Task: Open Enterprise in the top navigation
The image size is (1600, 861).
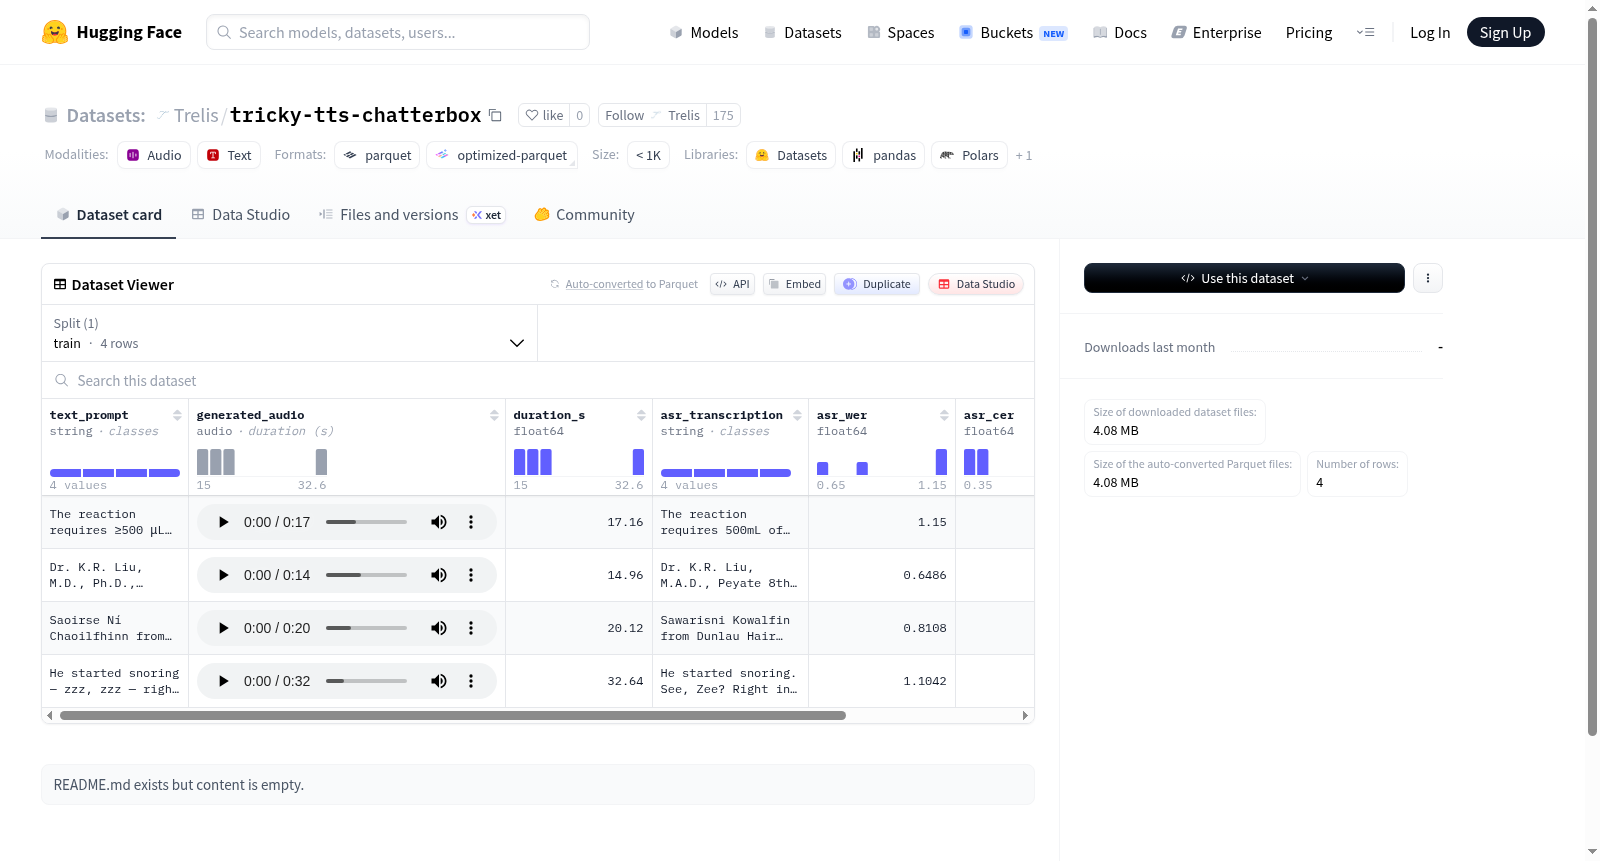Action: [x=1216, y=32]
